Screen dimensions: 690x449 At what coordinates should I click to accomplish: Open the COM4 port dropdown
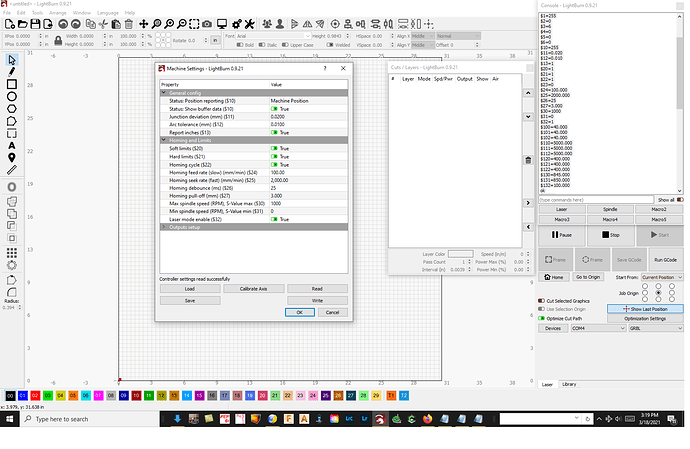click(598, 328)
